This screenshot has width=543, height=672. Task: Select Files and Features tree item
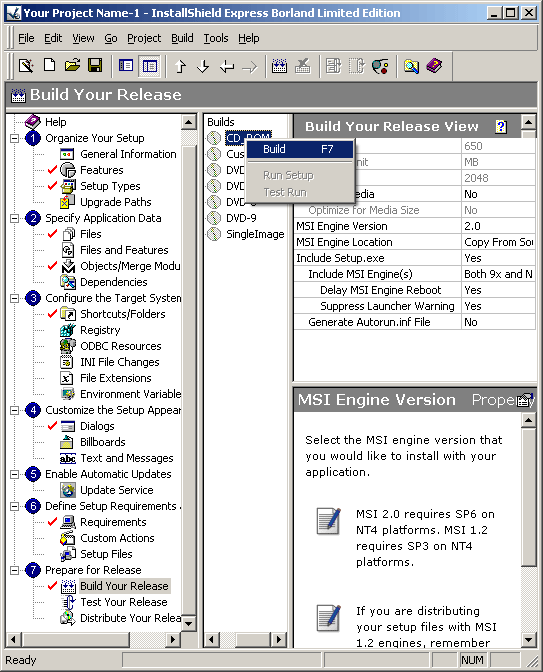click(x=124, y=250)
